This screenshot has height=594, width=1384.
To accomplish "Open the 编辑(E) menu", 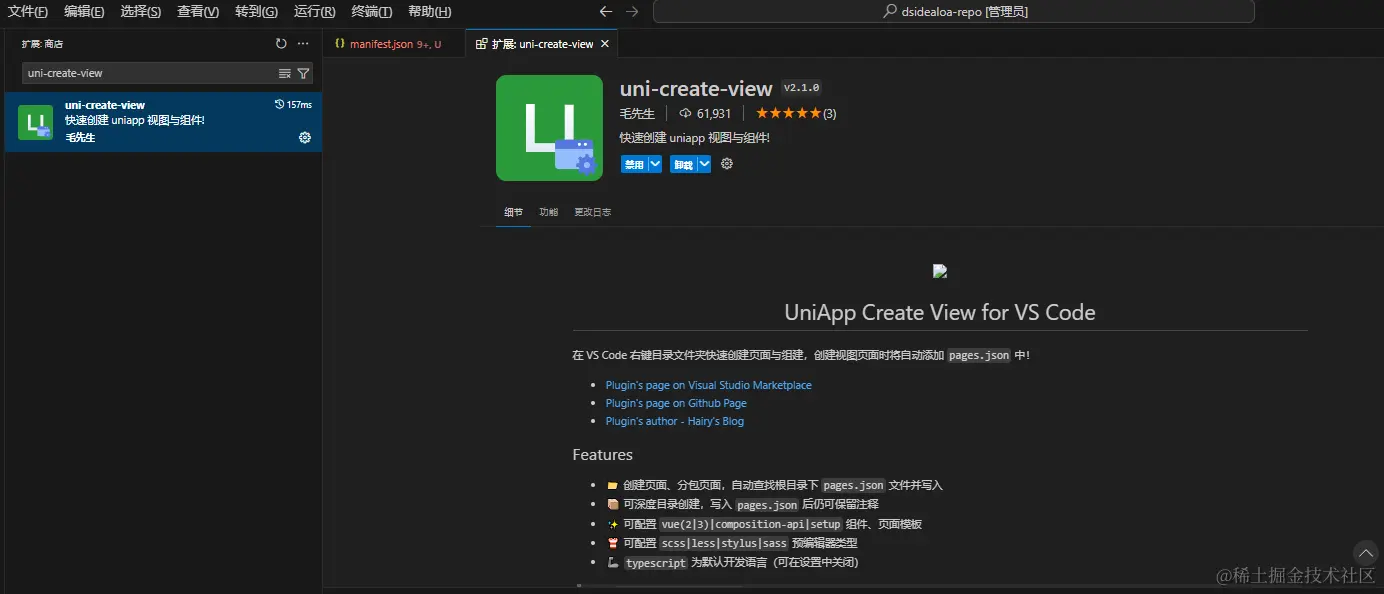I will click(x=84, y=12).
